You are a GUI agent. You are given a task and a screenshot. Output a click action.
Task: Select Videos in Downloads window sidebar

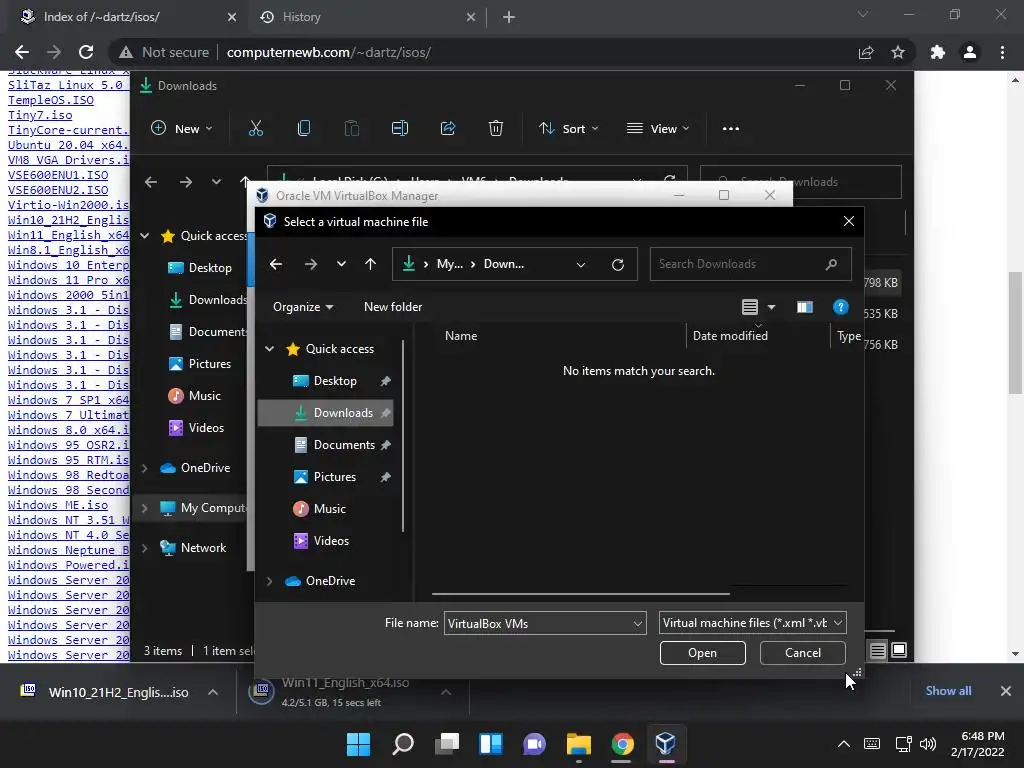click(206, 428)
